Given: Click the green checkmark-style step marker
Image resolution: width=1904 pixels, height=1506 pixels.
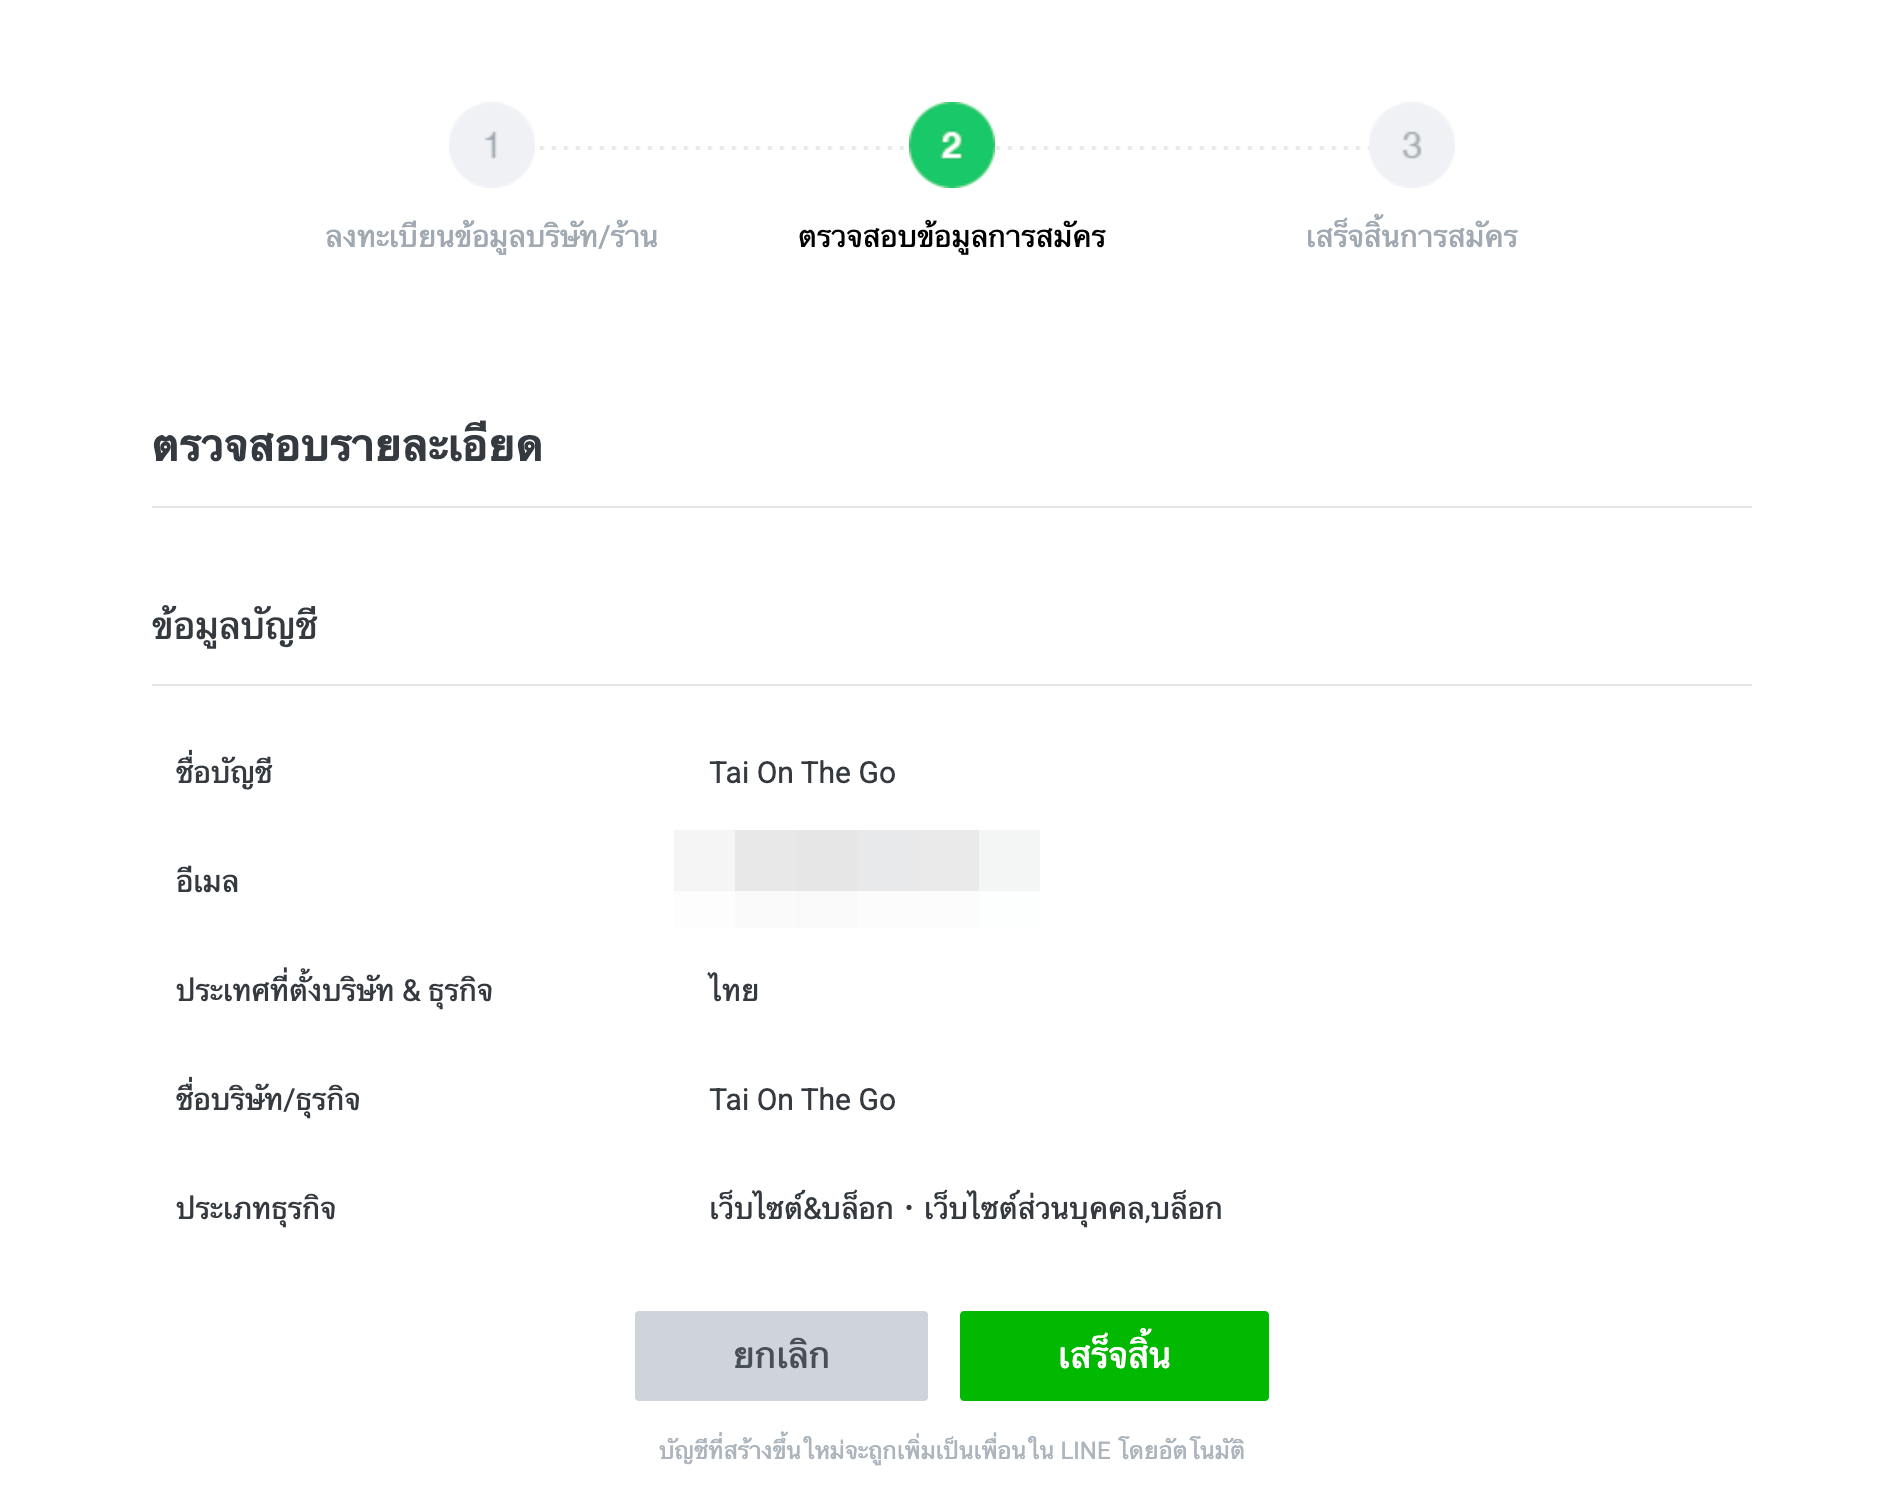Looking at the screenshot, I should (951, 144).
